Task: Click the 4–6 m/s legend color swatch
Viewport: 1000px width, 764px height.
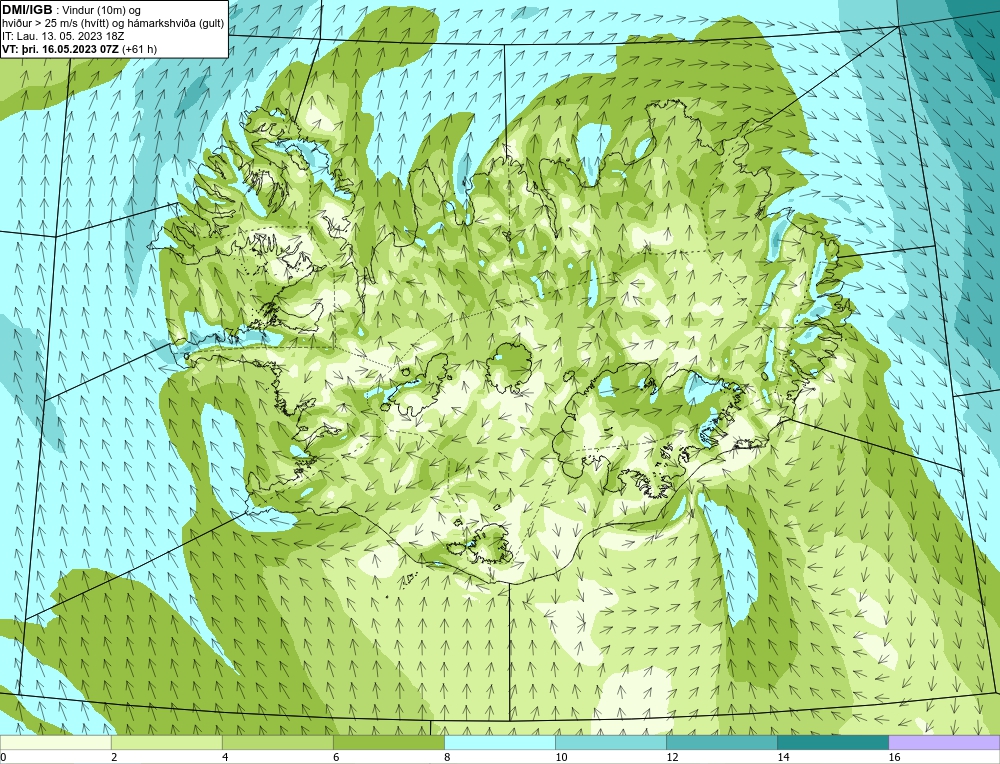Action: [277, 743]
